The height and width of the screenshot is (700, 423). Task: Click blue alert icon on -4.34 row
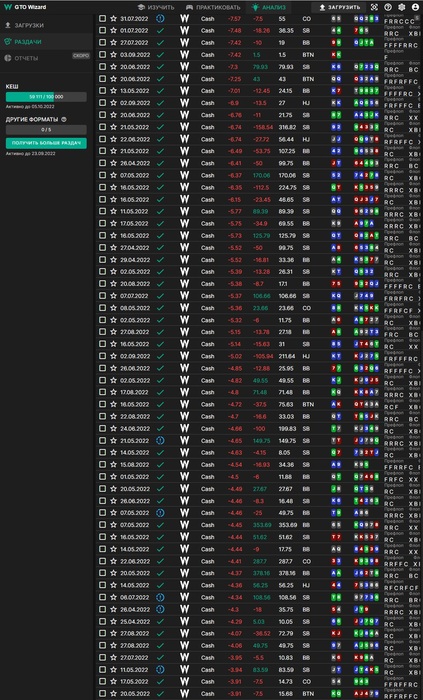tap(160, 597)
